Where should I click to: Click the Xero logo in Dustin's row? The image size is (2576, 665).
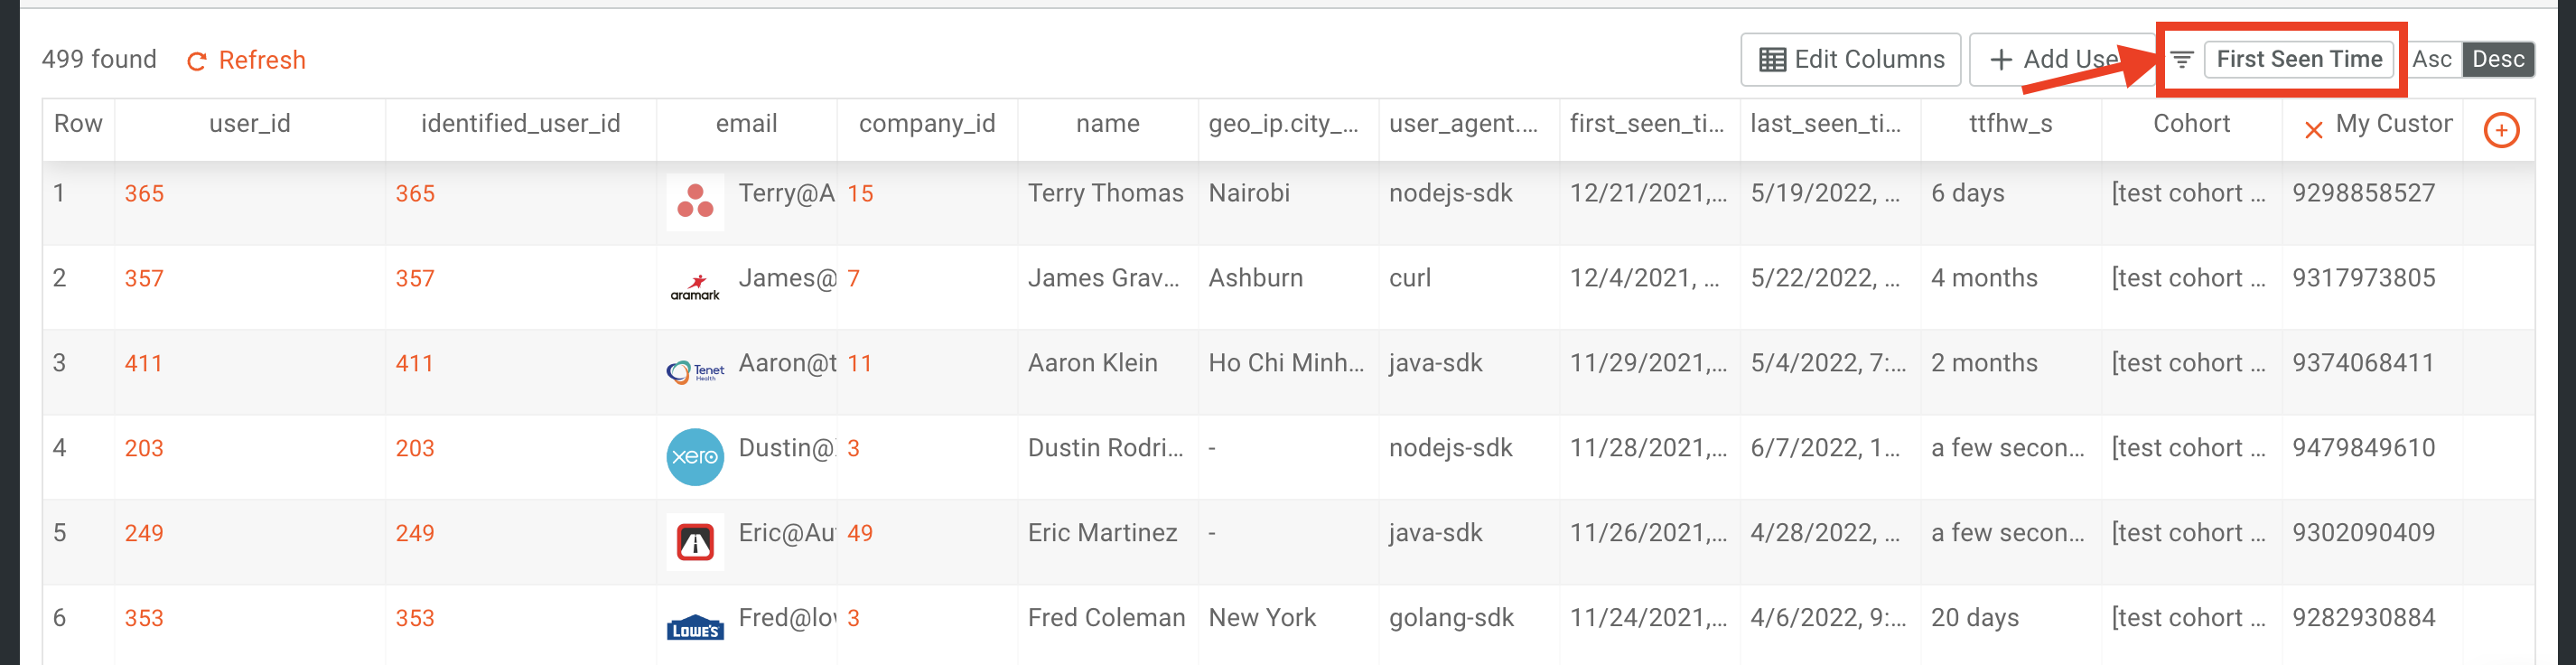tap(695, 457)
